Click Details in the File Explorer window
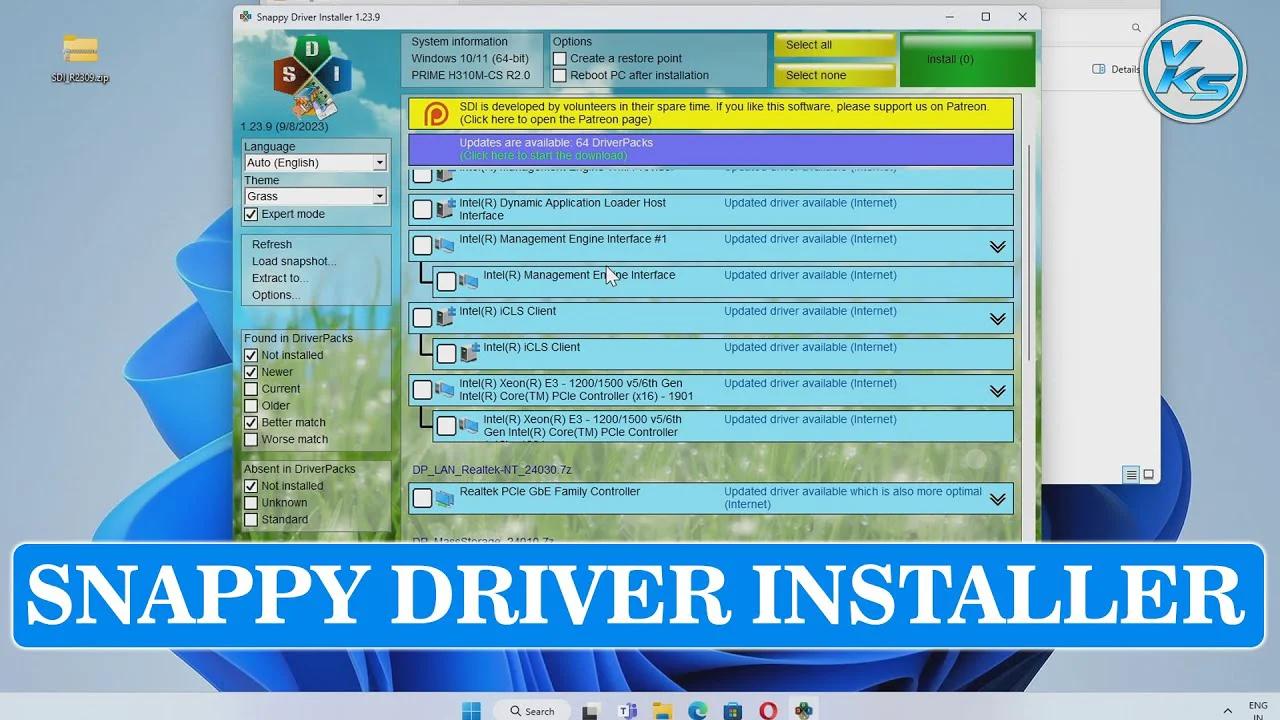 coord(1125,69)
